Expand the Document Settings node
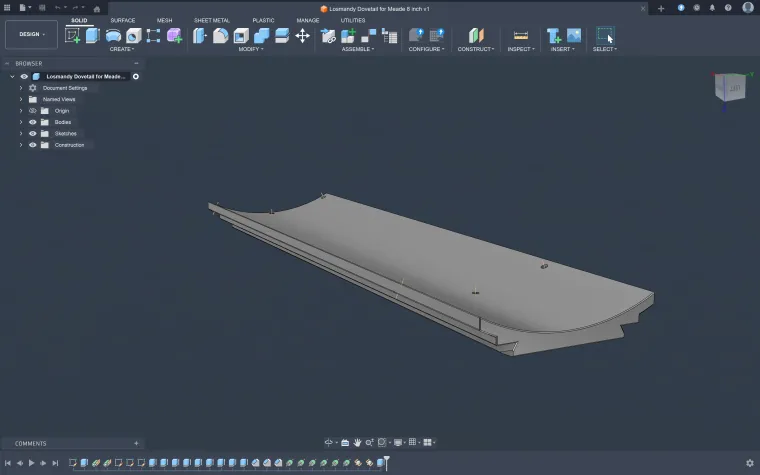 coord(21,88)
